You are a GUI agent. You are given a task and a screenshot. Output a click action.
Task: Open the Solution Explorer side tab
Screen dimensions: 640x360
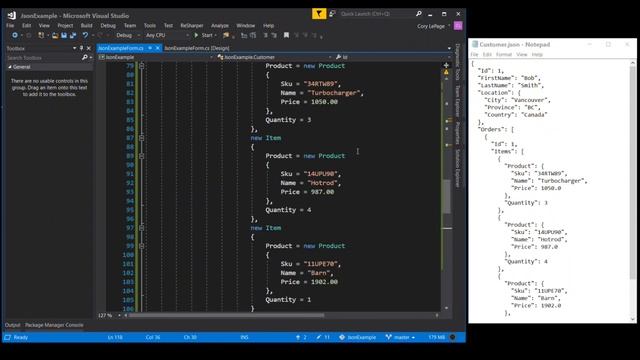(458, 169)
